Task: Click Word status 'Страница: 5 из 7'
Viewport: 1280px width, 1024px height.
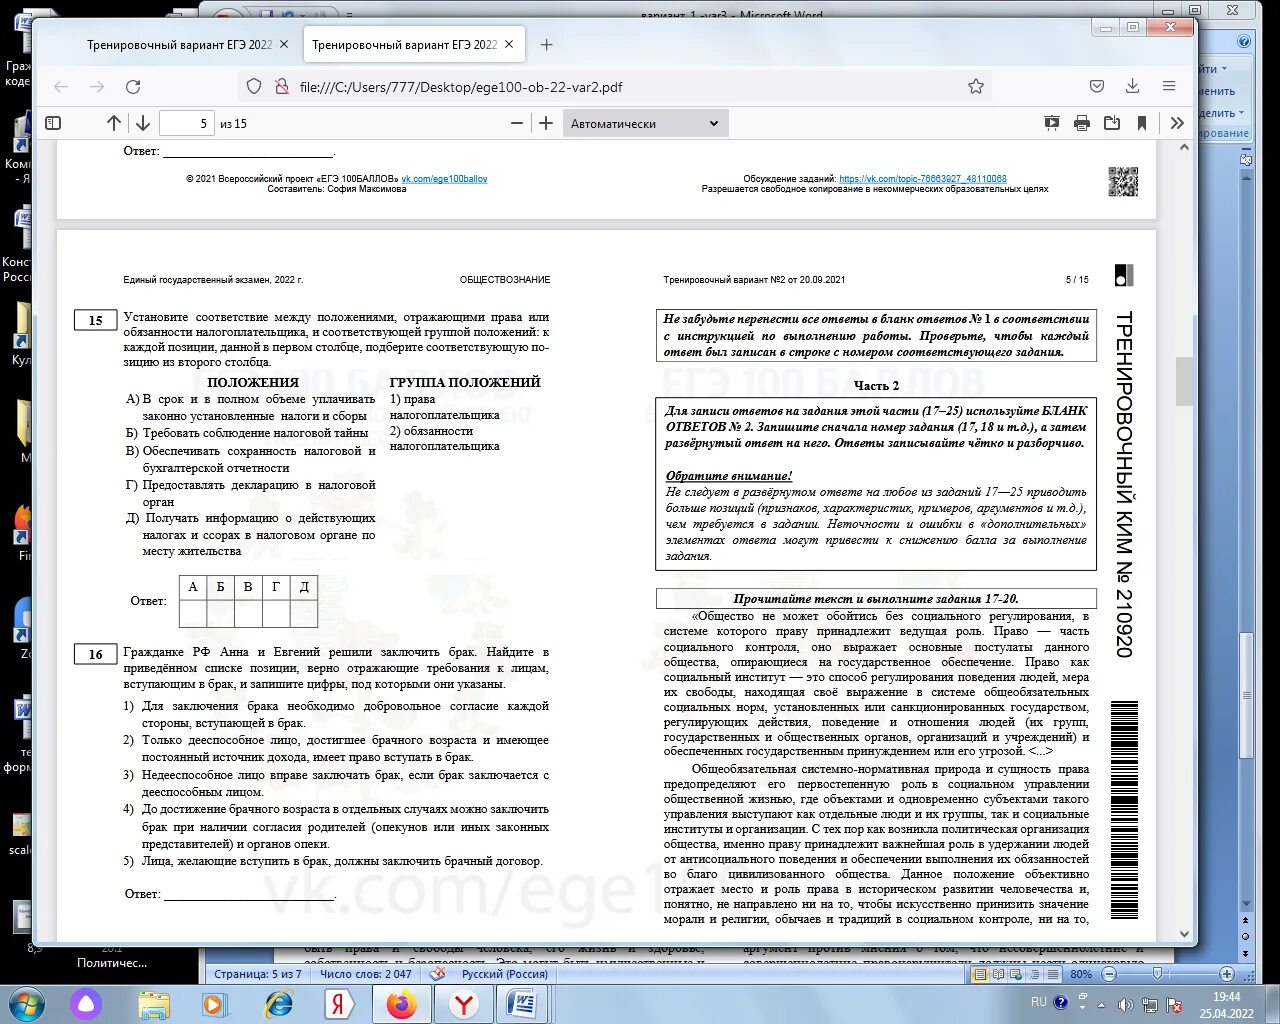Action: pos(257,974)
